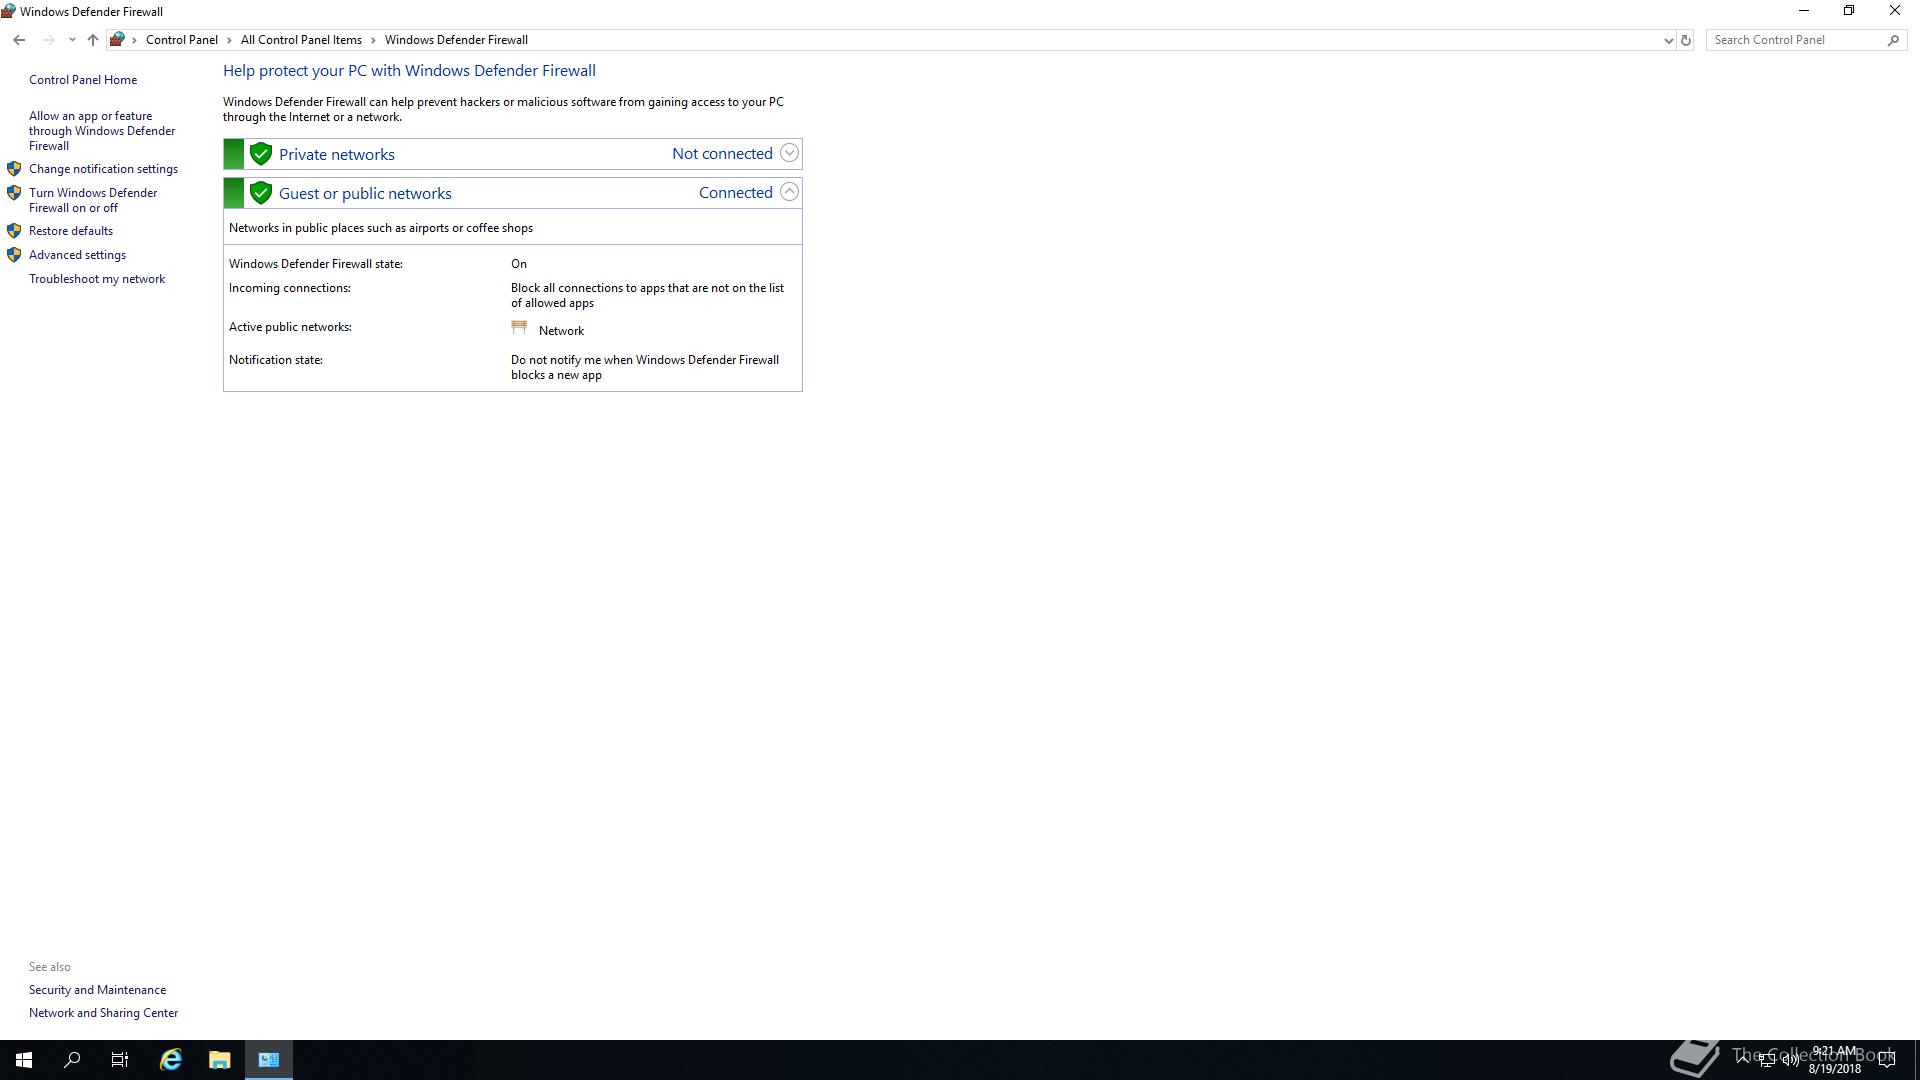
Task: Launch Internet Explorer from the taskbar
Action: pyautogui.click(x=171, y=1060)
